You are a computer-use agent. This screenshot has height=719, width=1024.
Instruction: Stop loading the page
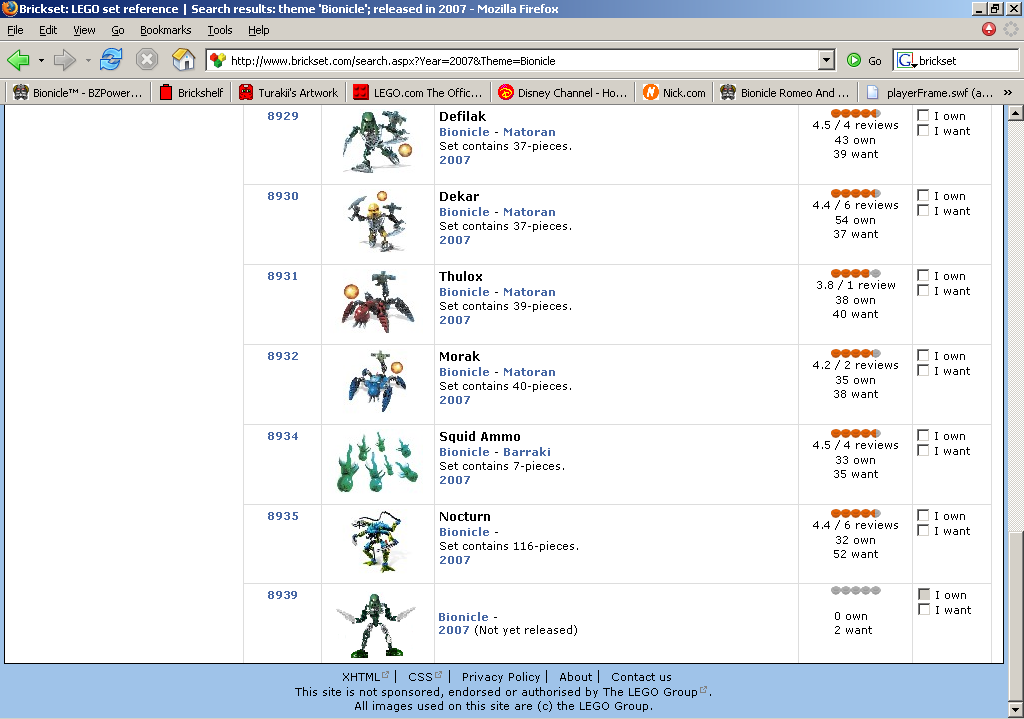148,60
